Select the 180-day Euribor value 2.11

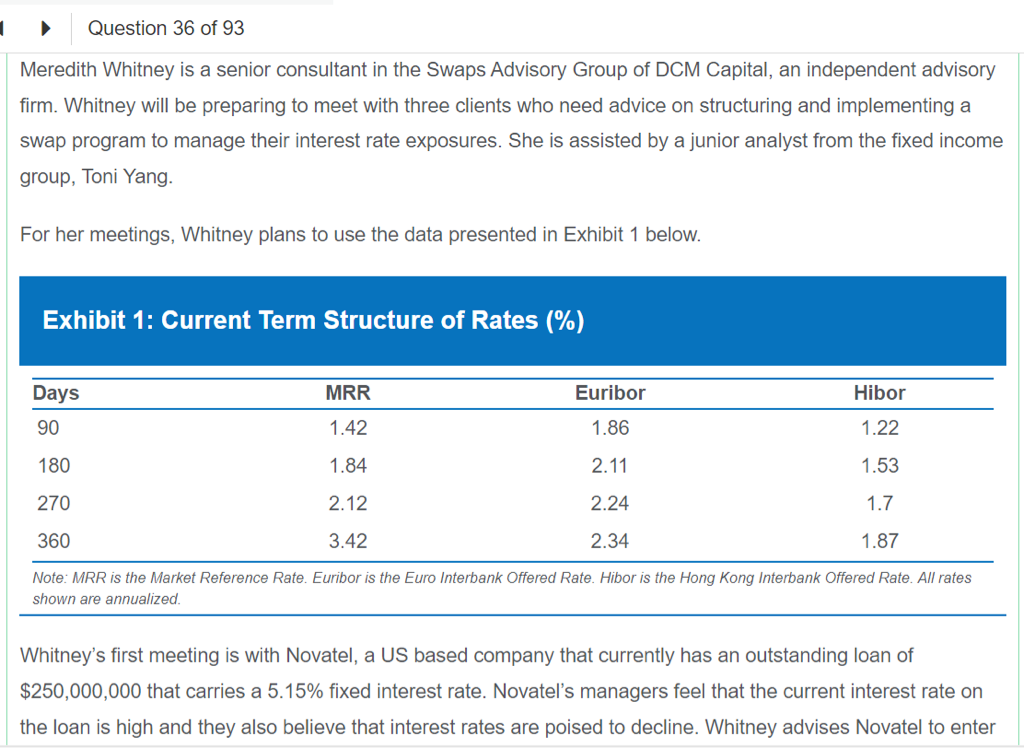610,466
